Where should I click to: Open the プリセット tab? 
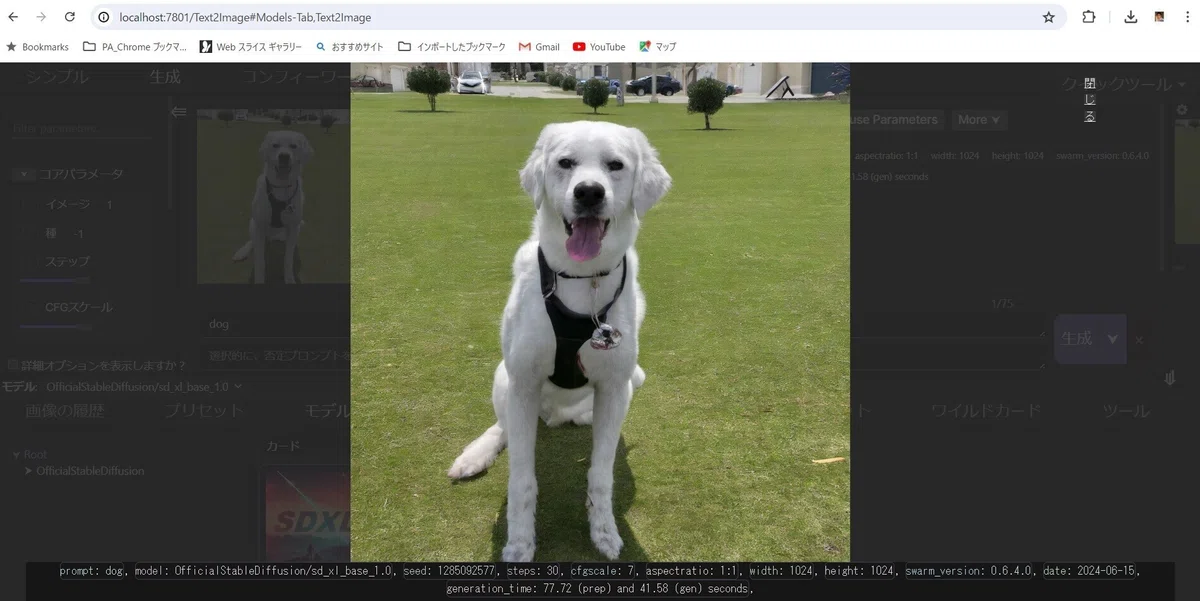[203, 410]
